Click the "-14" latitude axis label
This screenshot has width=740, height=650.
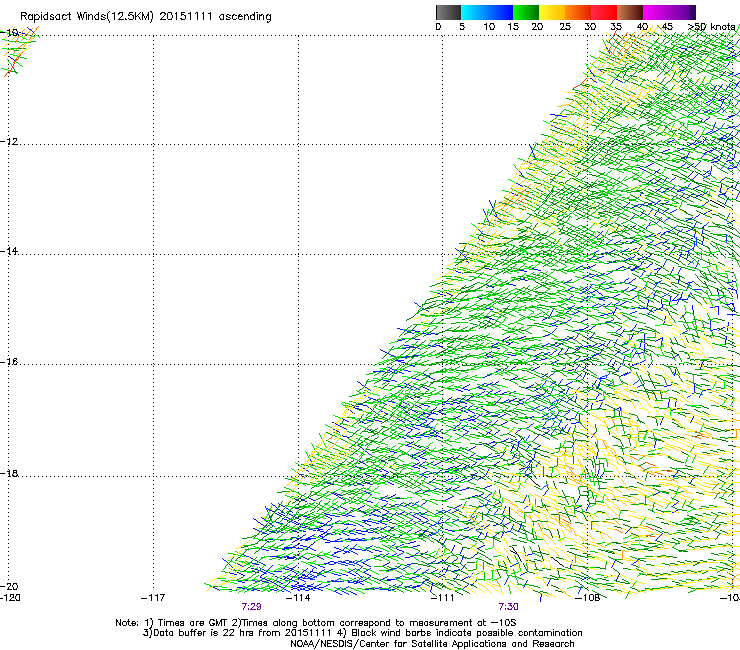point(9,251)
